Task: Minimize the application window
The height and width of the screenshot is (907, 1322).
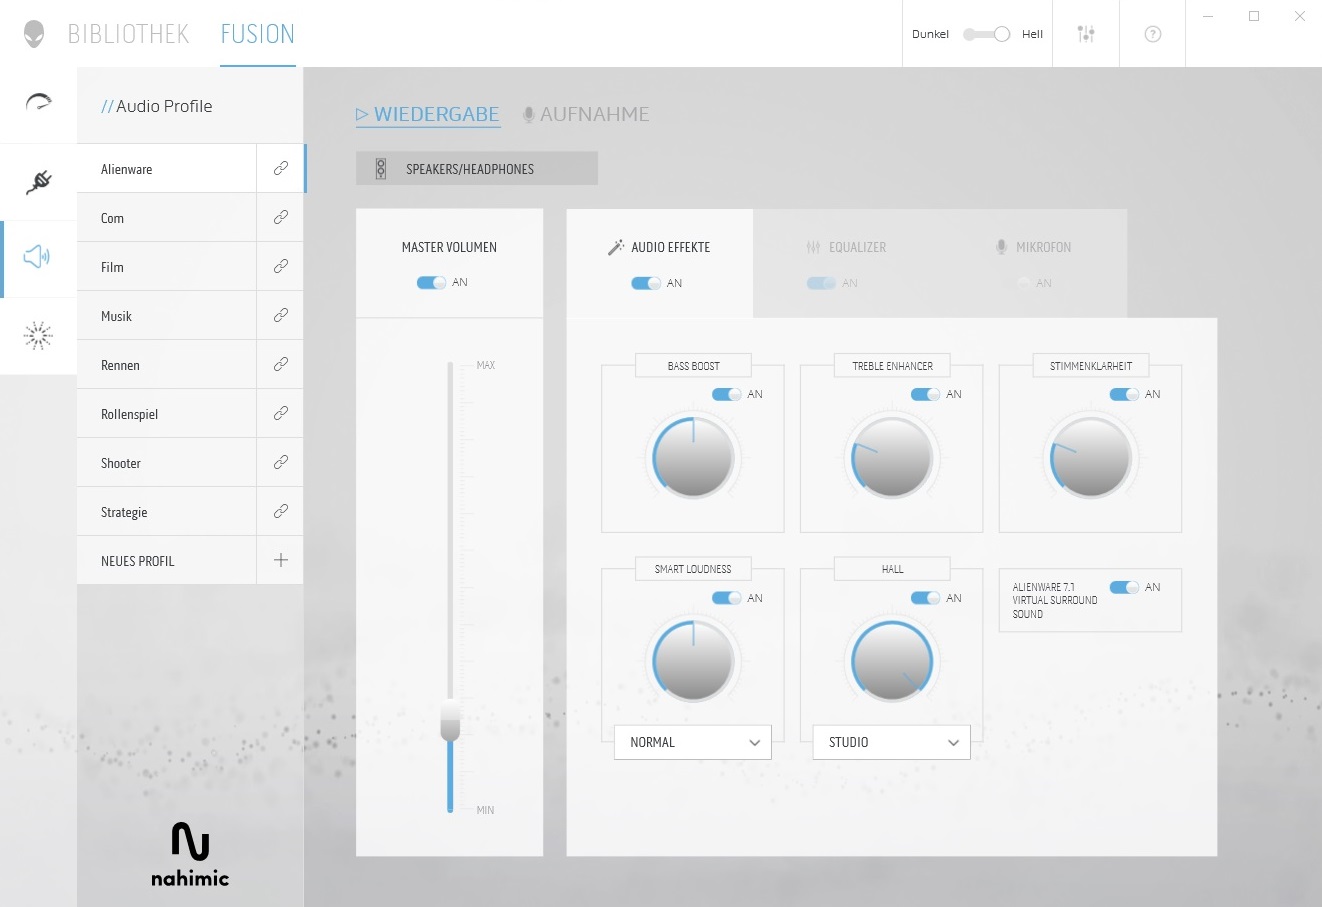Action: tap(1208, 17)
